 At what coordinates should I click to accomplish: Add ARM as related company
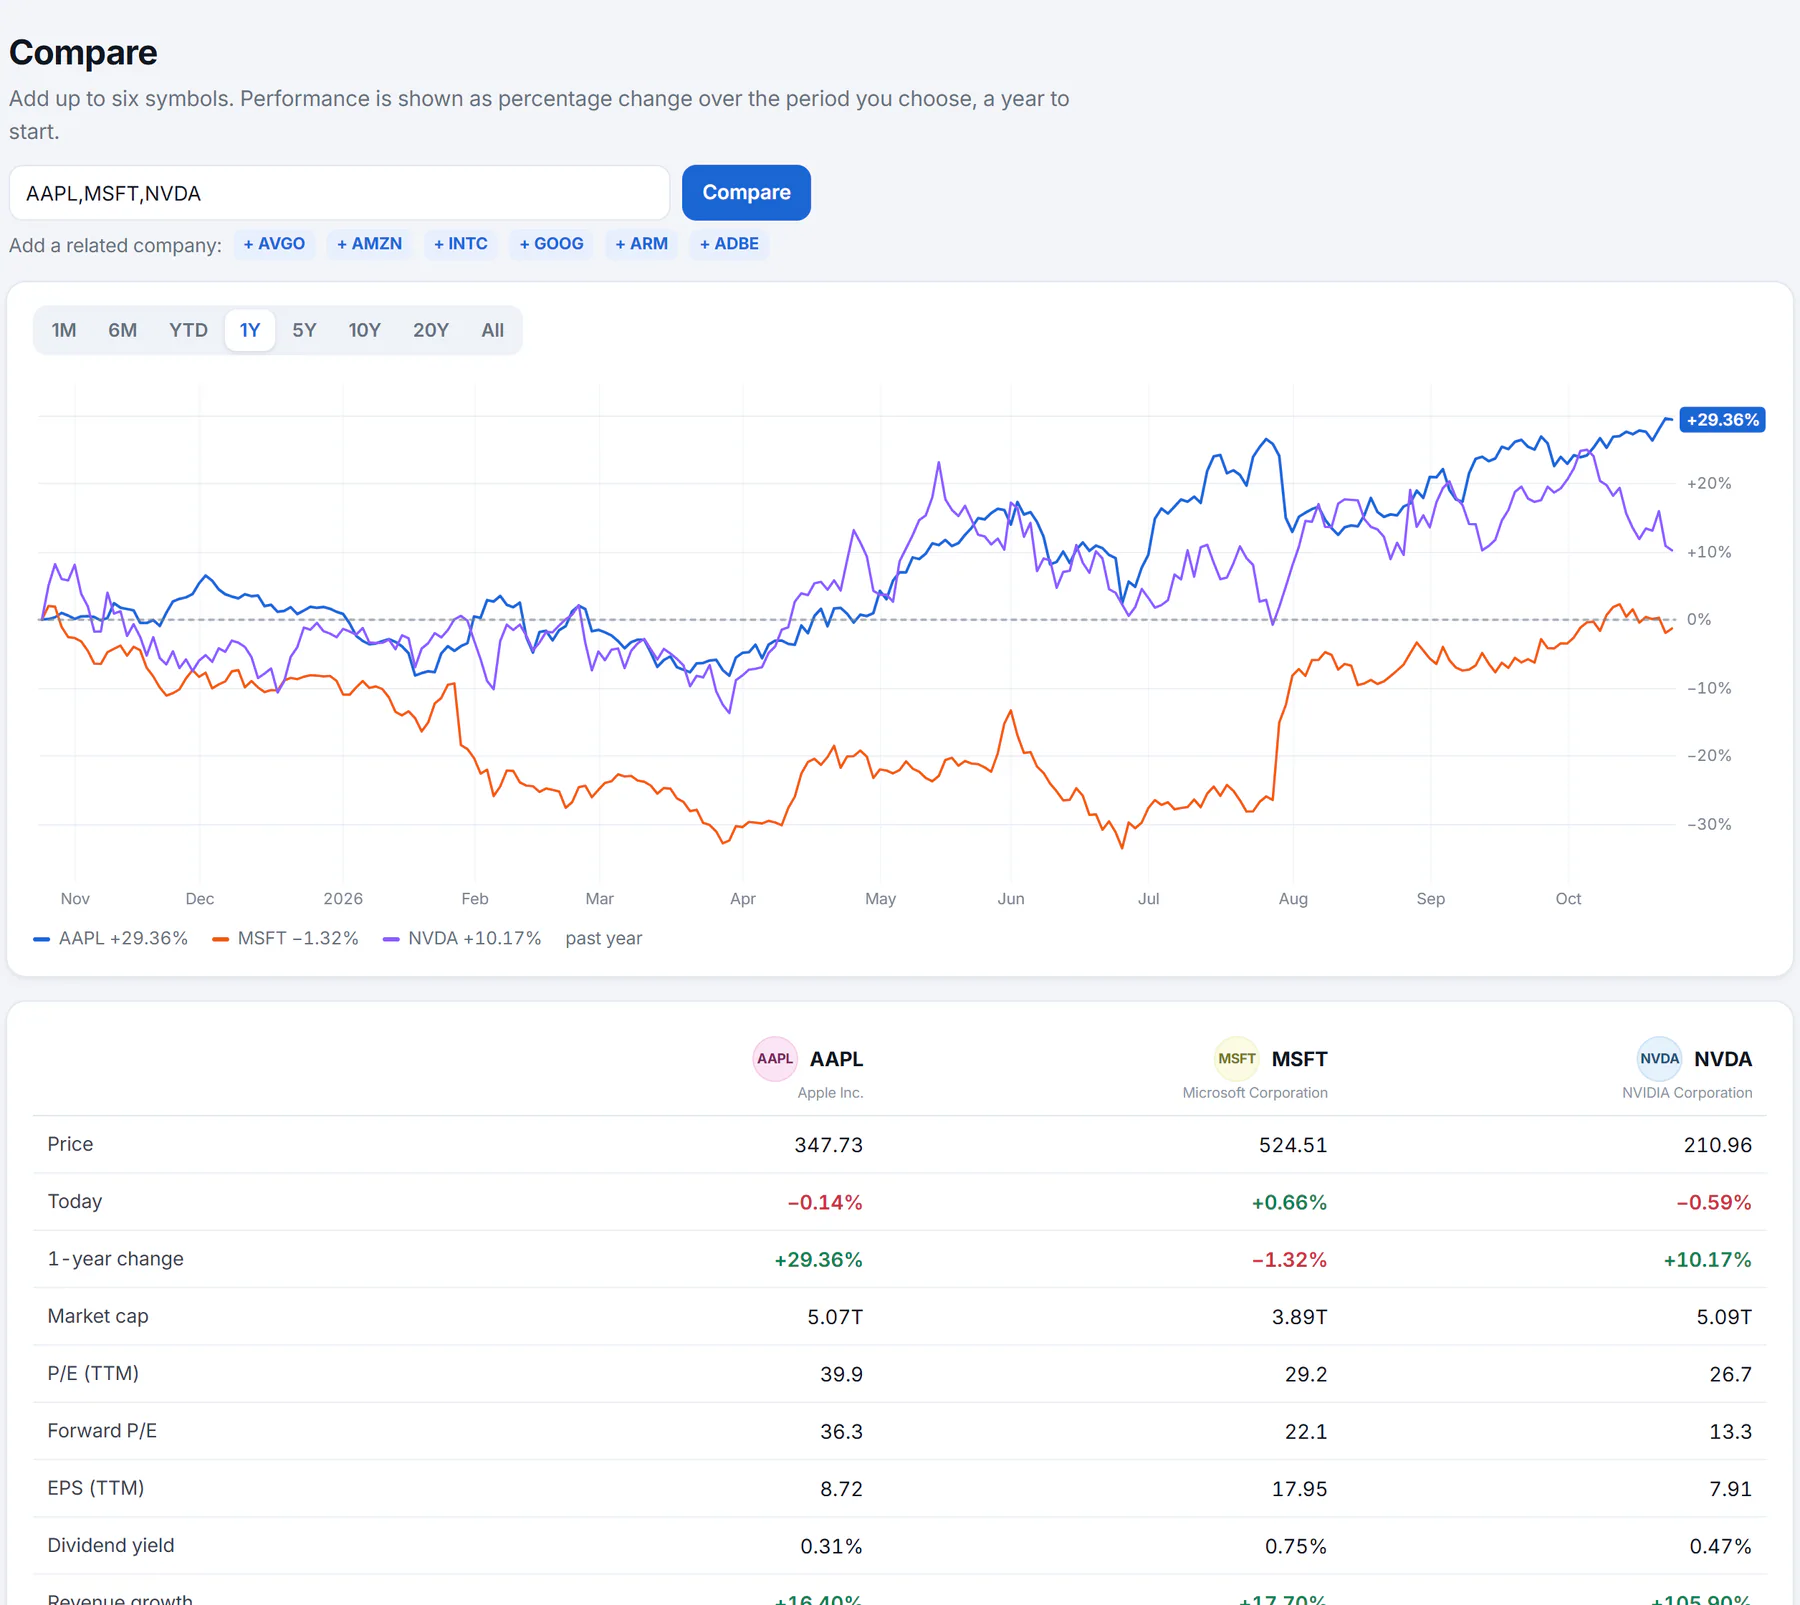[641, 244]
